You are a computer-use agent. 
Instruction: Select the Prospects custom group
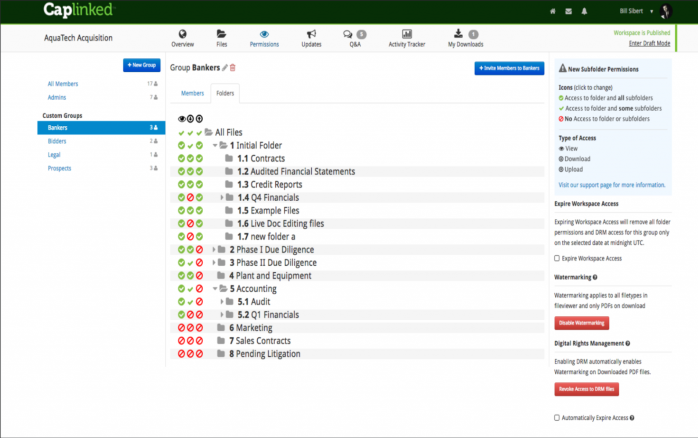[x=59, y=168]
